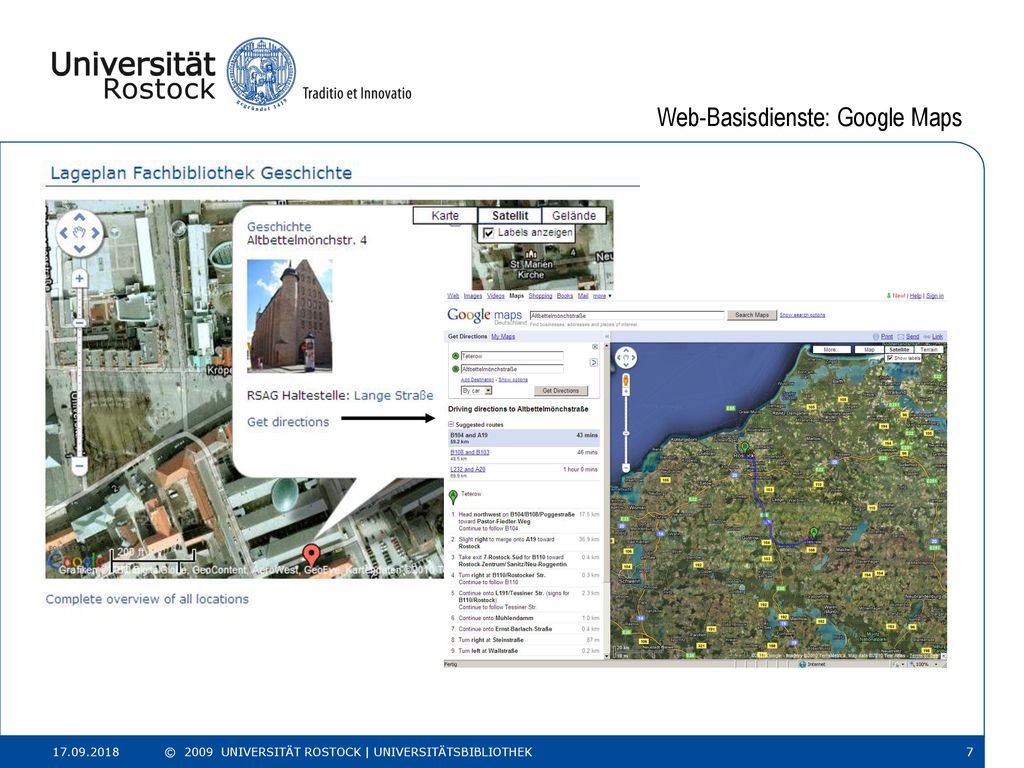
Task: Toggle 'Labels anzeigen' checkbox
Action: (x=488, y=232)
